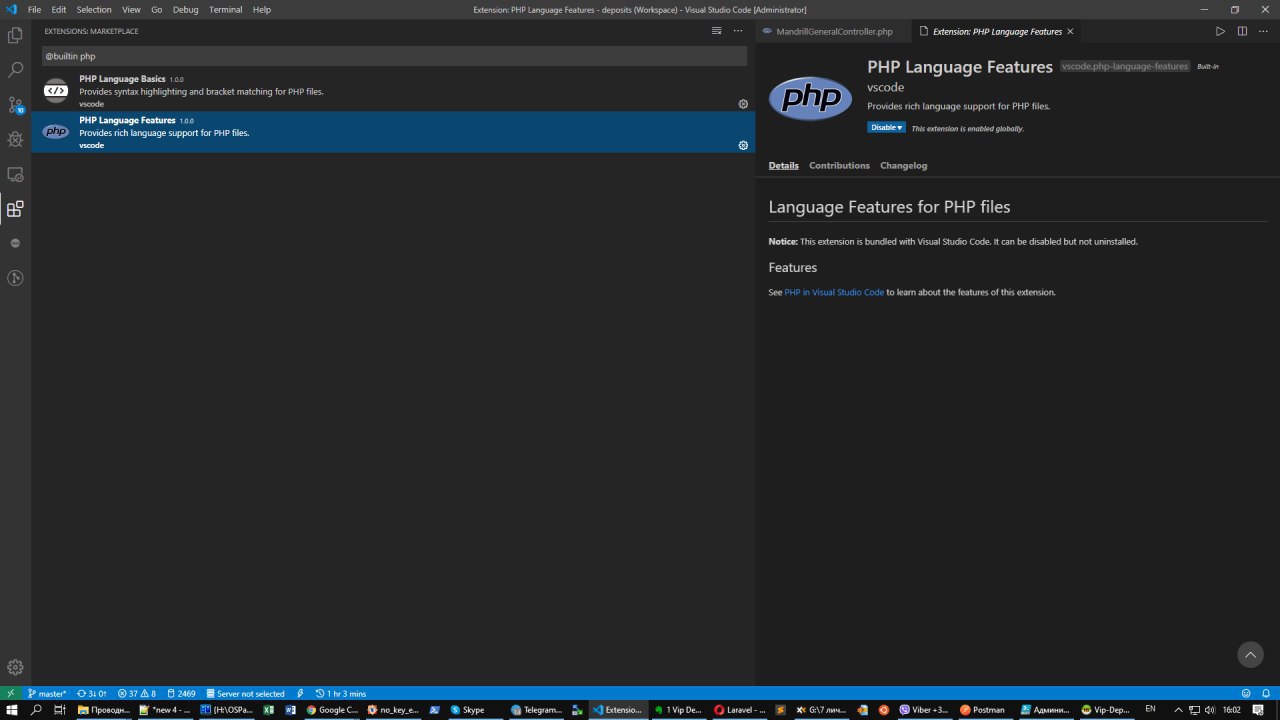Open the Selection menu
This screenshot has height=720, width=1280.
[x=94, y=9]
